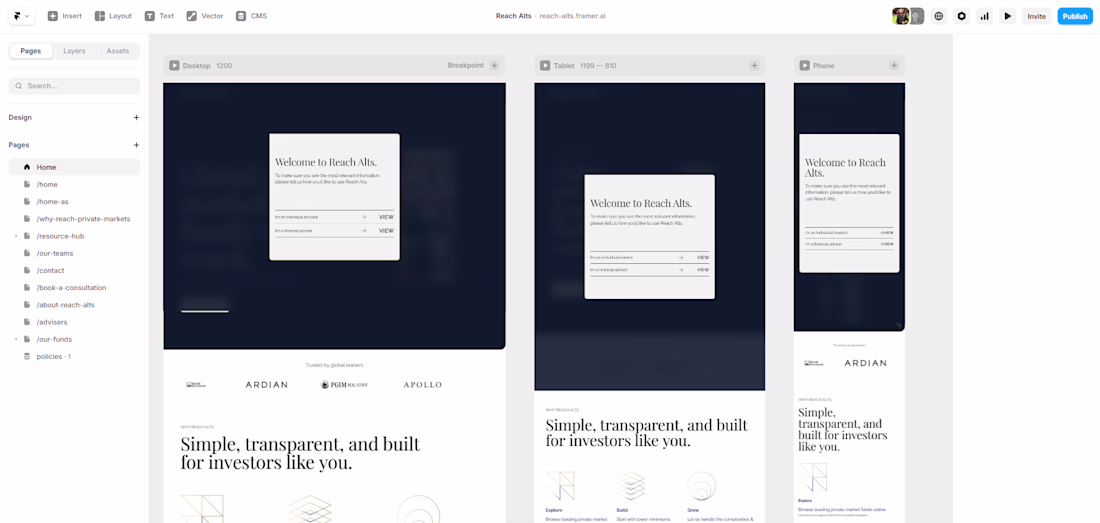The height and width of the screenshot is (523, 1100).
Task: Select the Home page
Action: [x=74, y=167]
